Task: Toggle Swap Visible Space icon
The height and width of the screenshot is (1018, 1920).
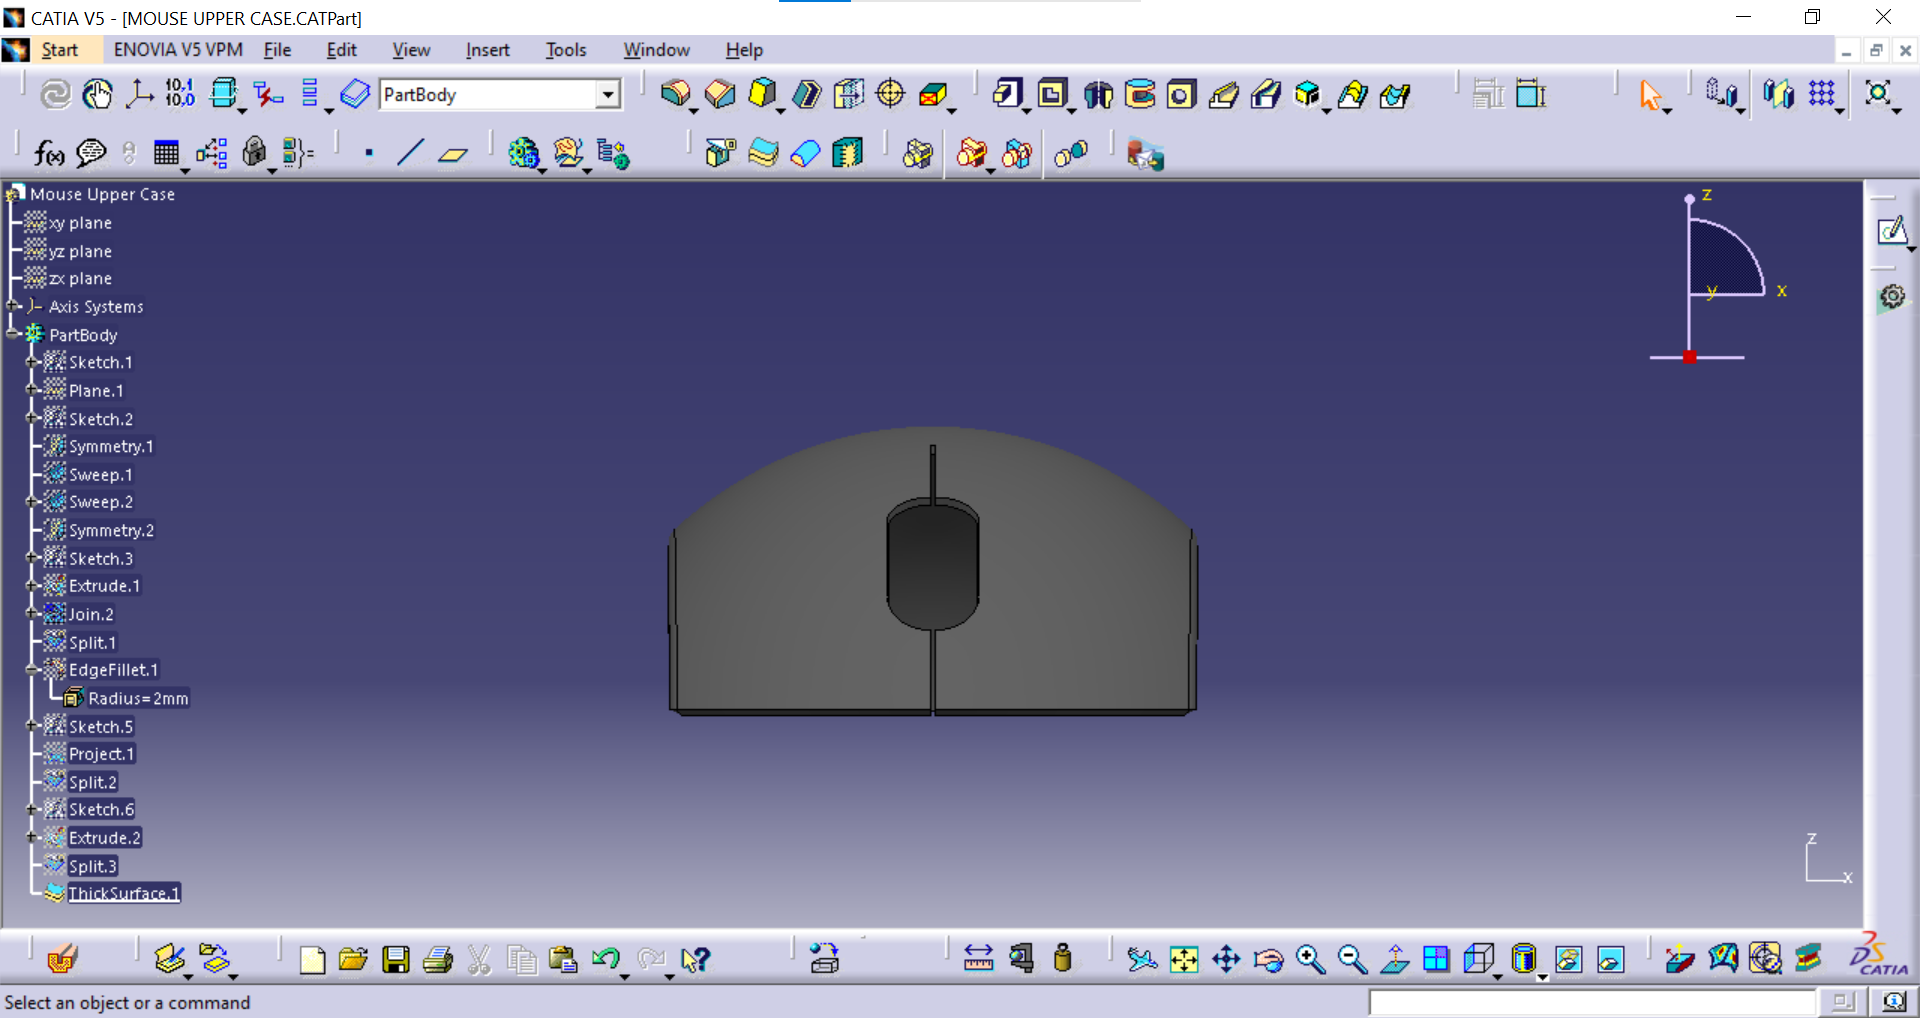Action: (x=1610, y=959)
